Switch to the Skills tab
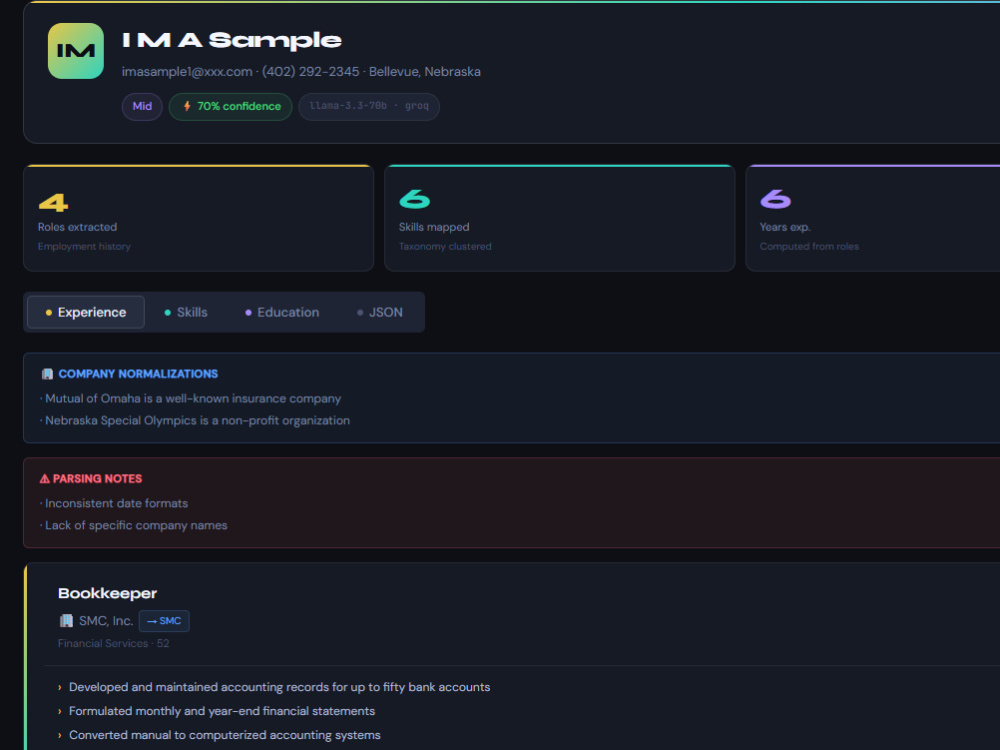This screenshot has height=750, width=1000. (x=186, y=312)
